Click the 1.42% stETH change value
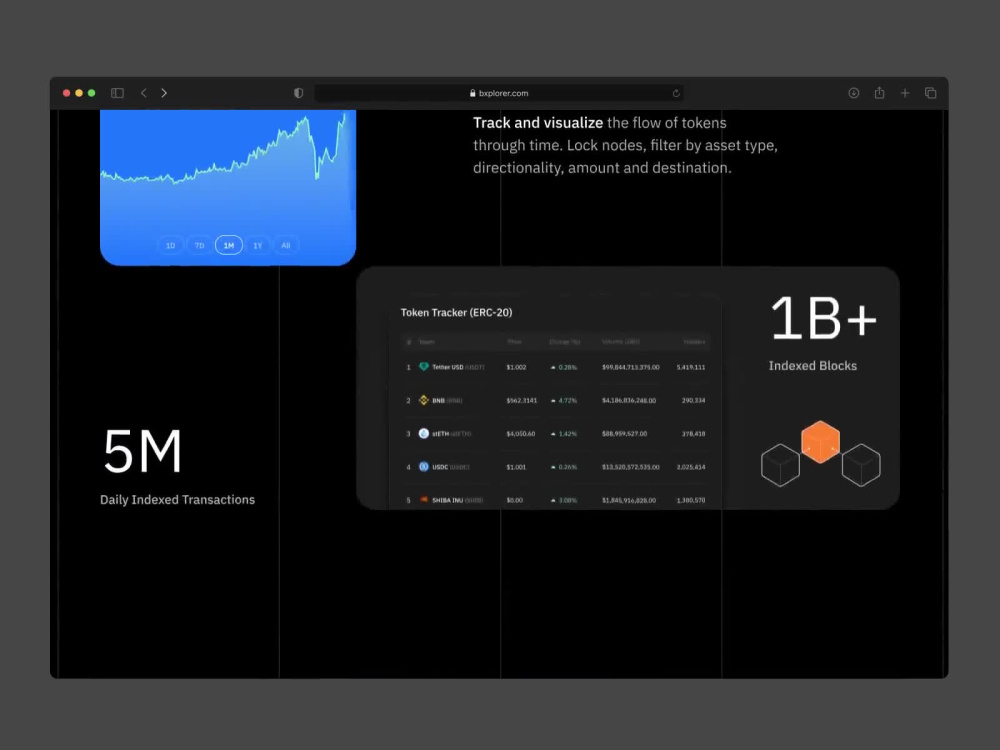The width and height of the screenshot is (1000, 750). pos(568,434)
